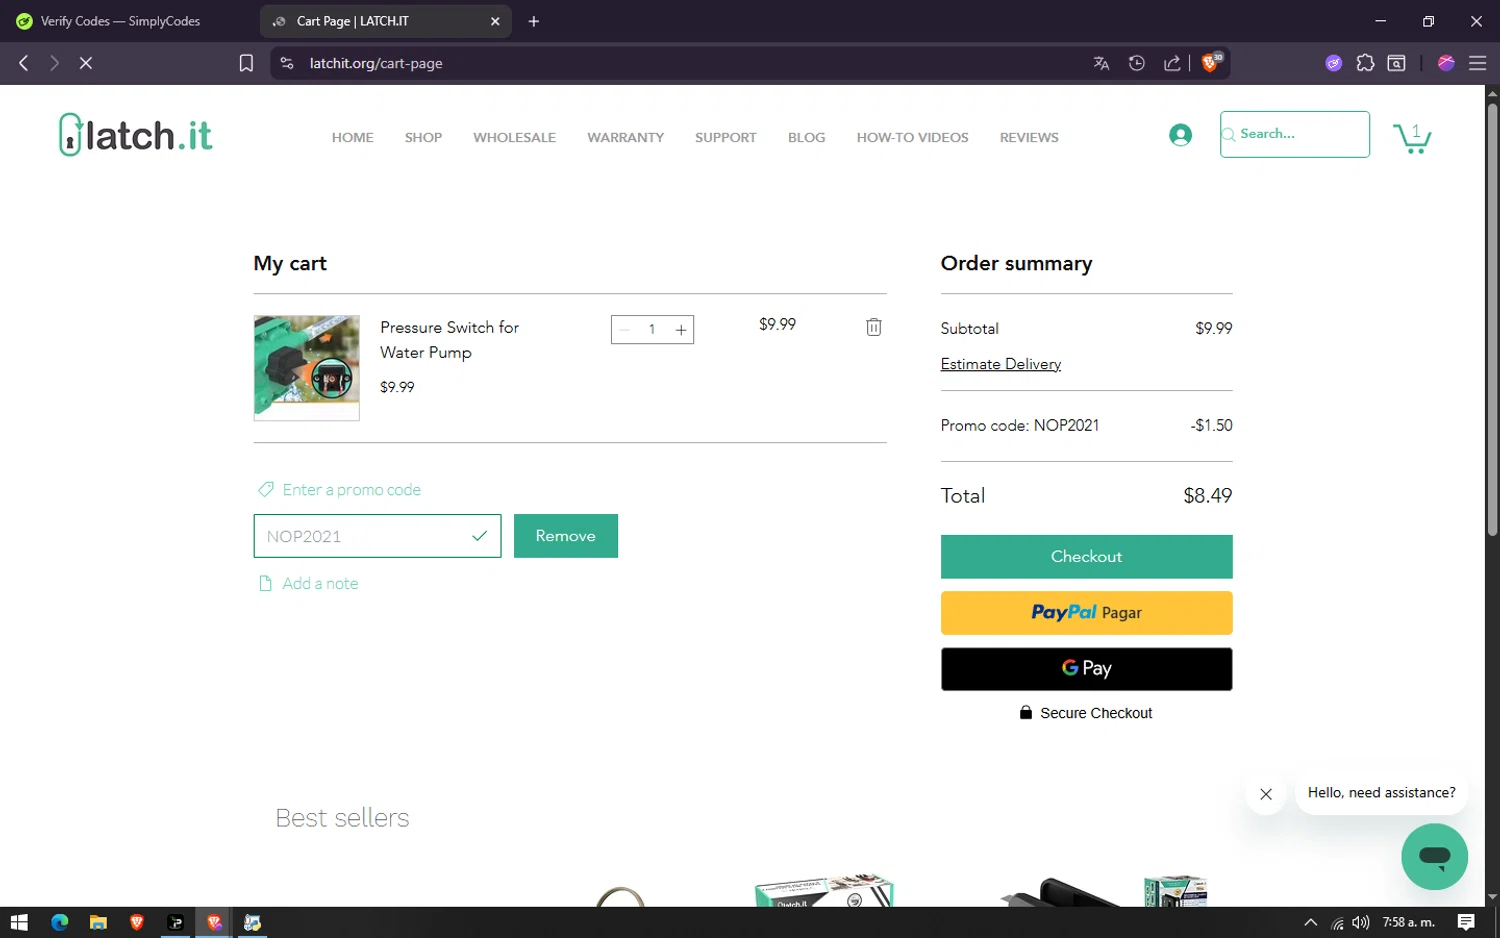Click the promo code input with NOP2021

click(x=377, y=536)
